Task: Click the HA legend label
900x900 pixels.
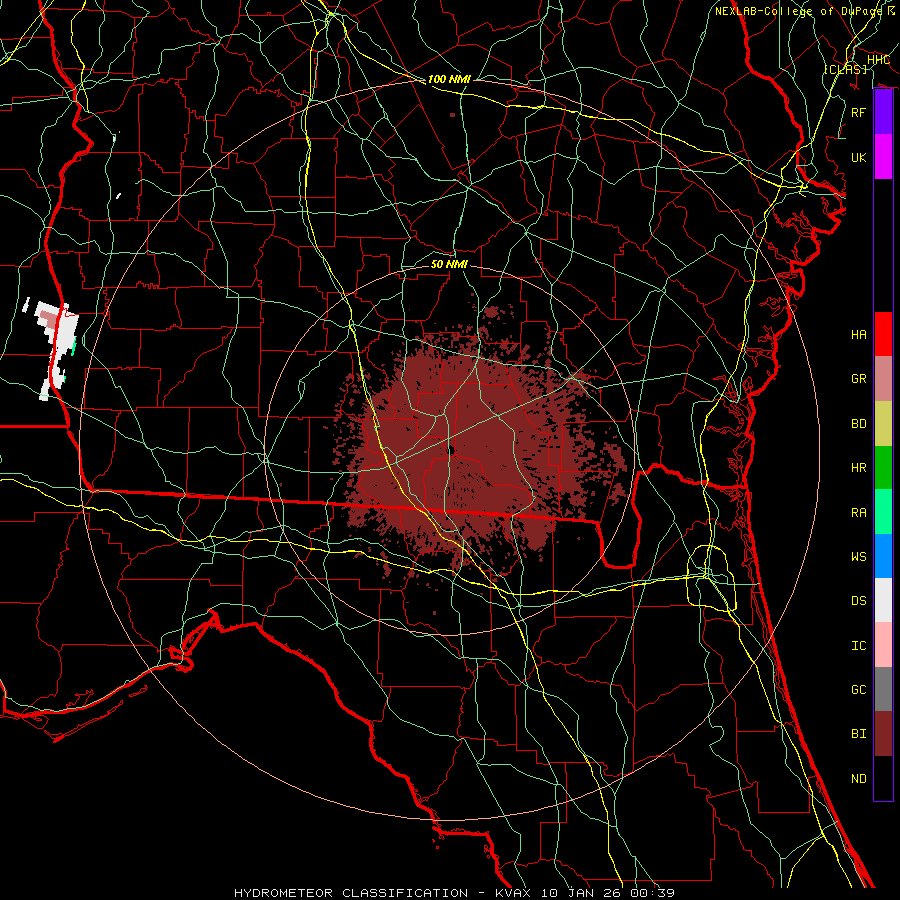Action: 859,334
